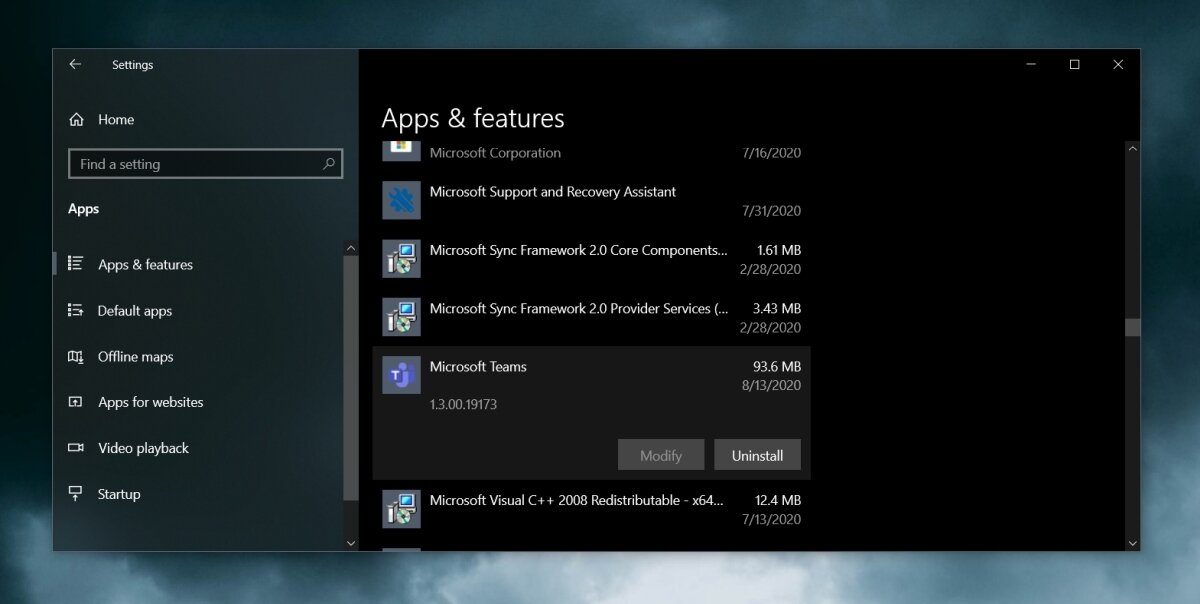Click the Microsoft Teams app icon
The height and width of the screenshot is (604, 1200).
point(400,374)
